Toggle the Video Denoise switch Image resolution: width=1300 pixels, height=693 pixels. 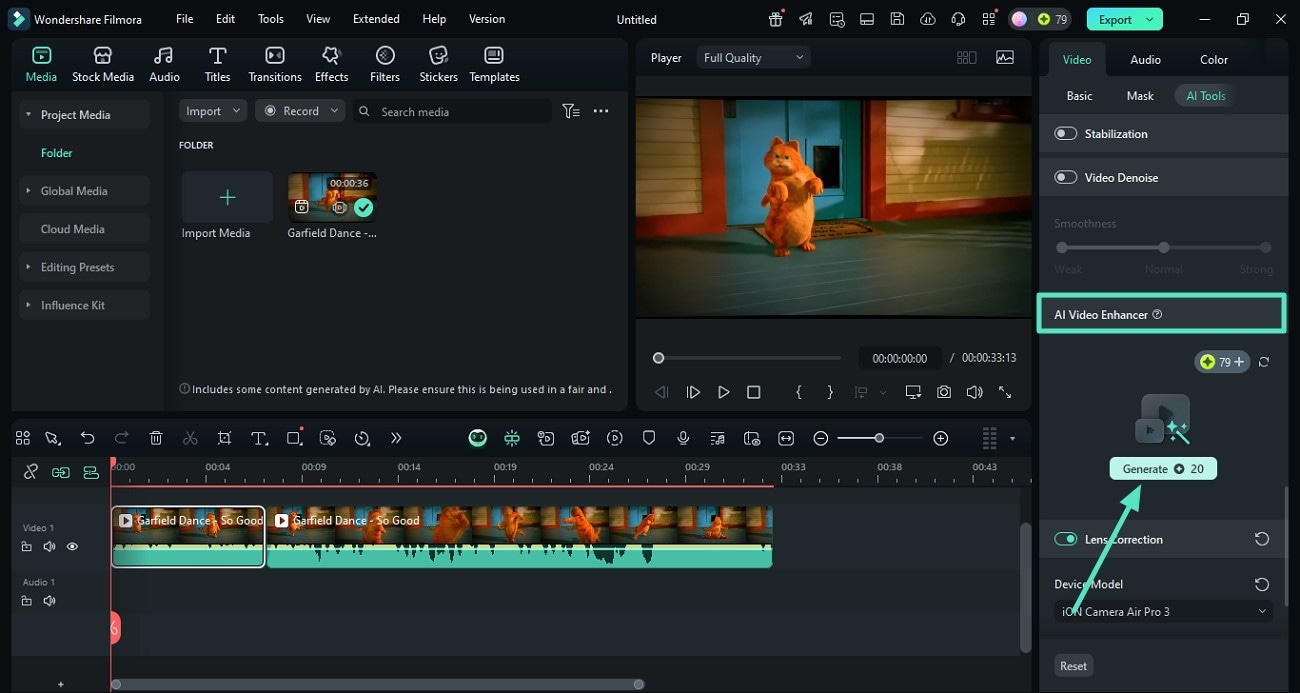(1066, 177)
